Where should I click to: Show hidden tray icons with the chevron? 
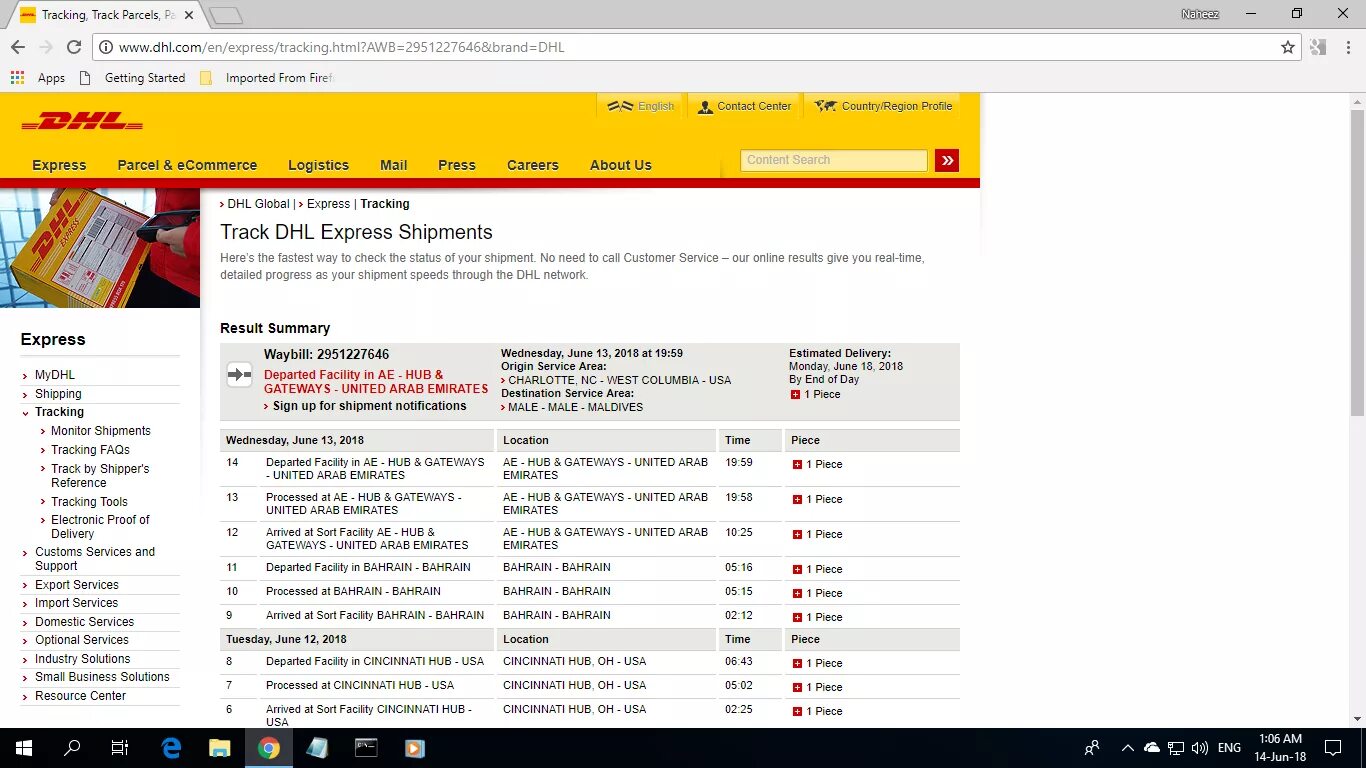coord(1128,747)
